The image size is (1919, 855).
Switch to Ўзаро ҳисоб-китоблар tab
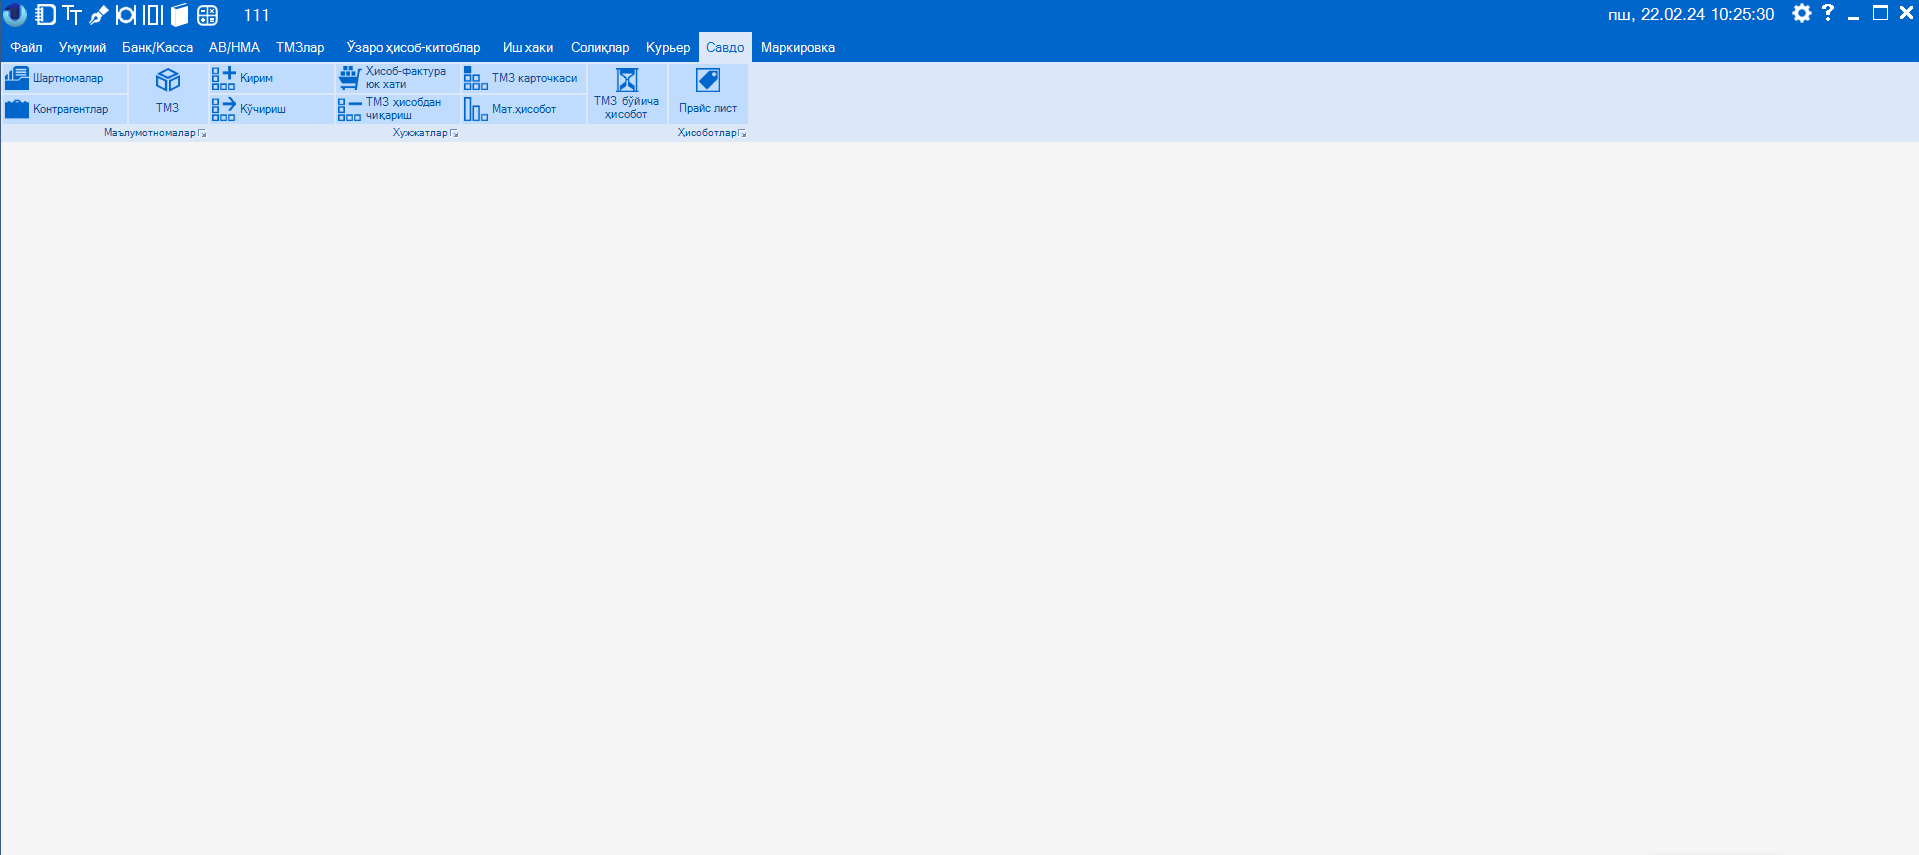(414, 47)
